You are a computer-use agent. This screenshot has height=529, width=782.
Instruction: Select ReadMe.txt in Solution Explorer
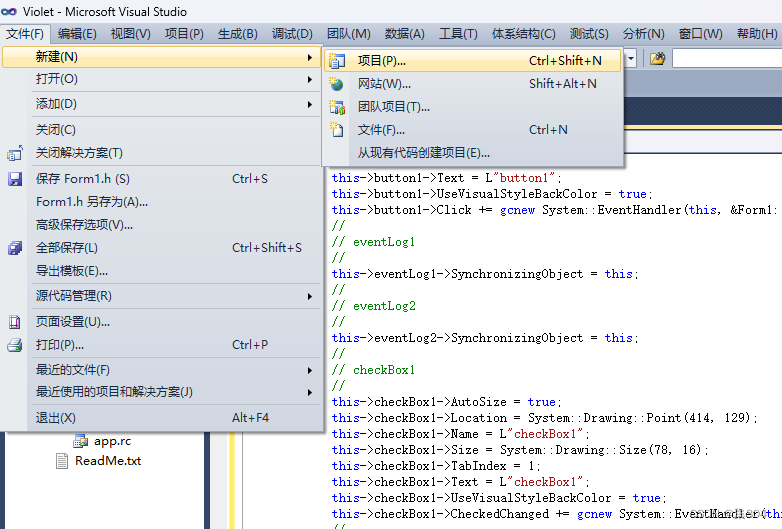point(108,461)
